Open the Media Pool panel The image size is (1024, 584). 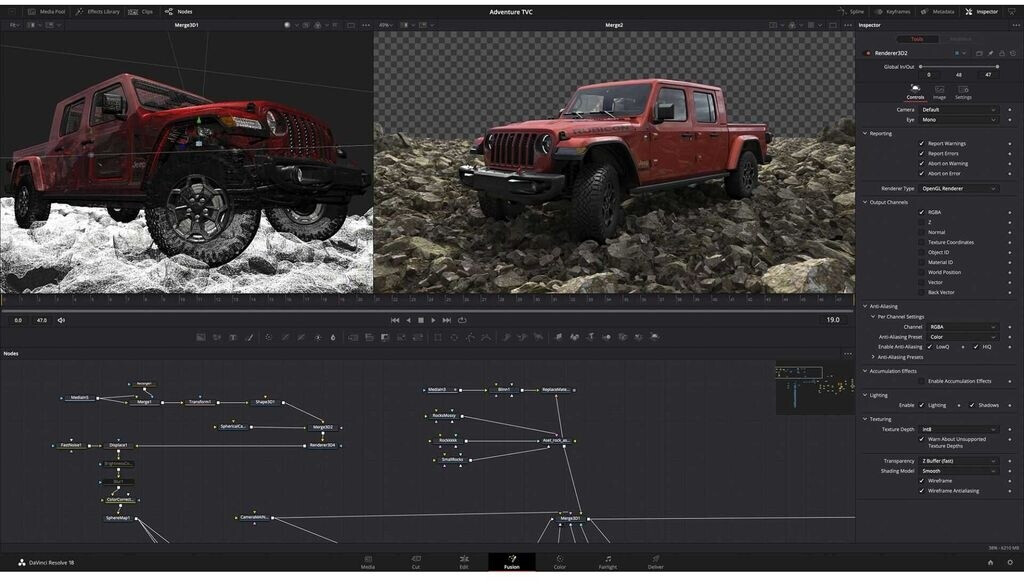coord(46,12)
